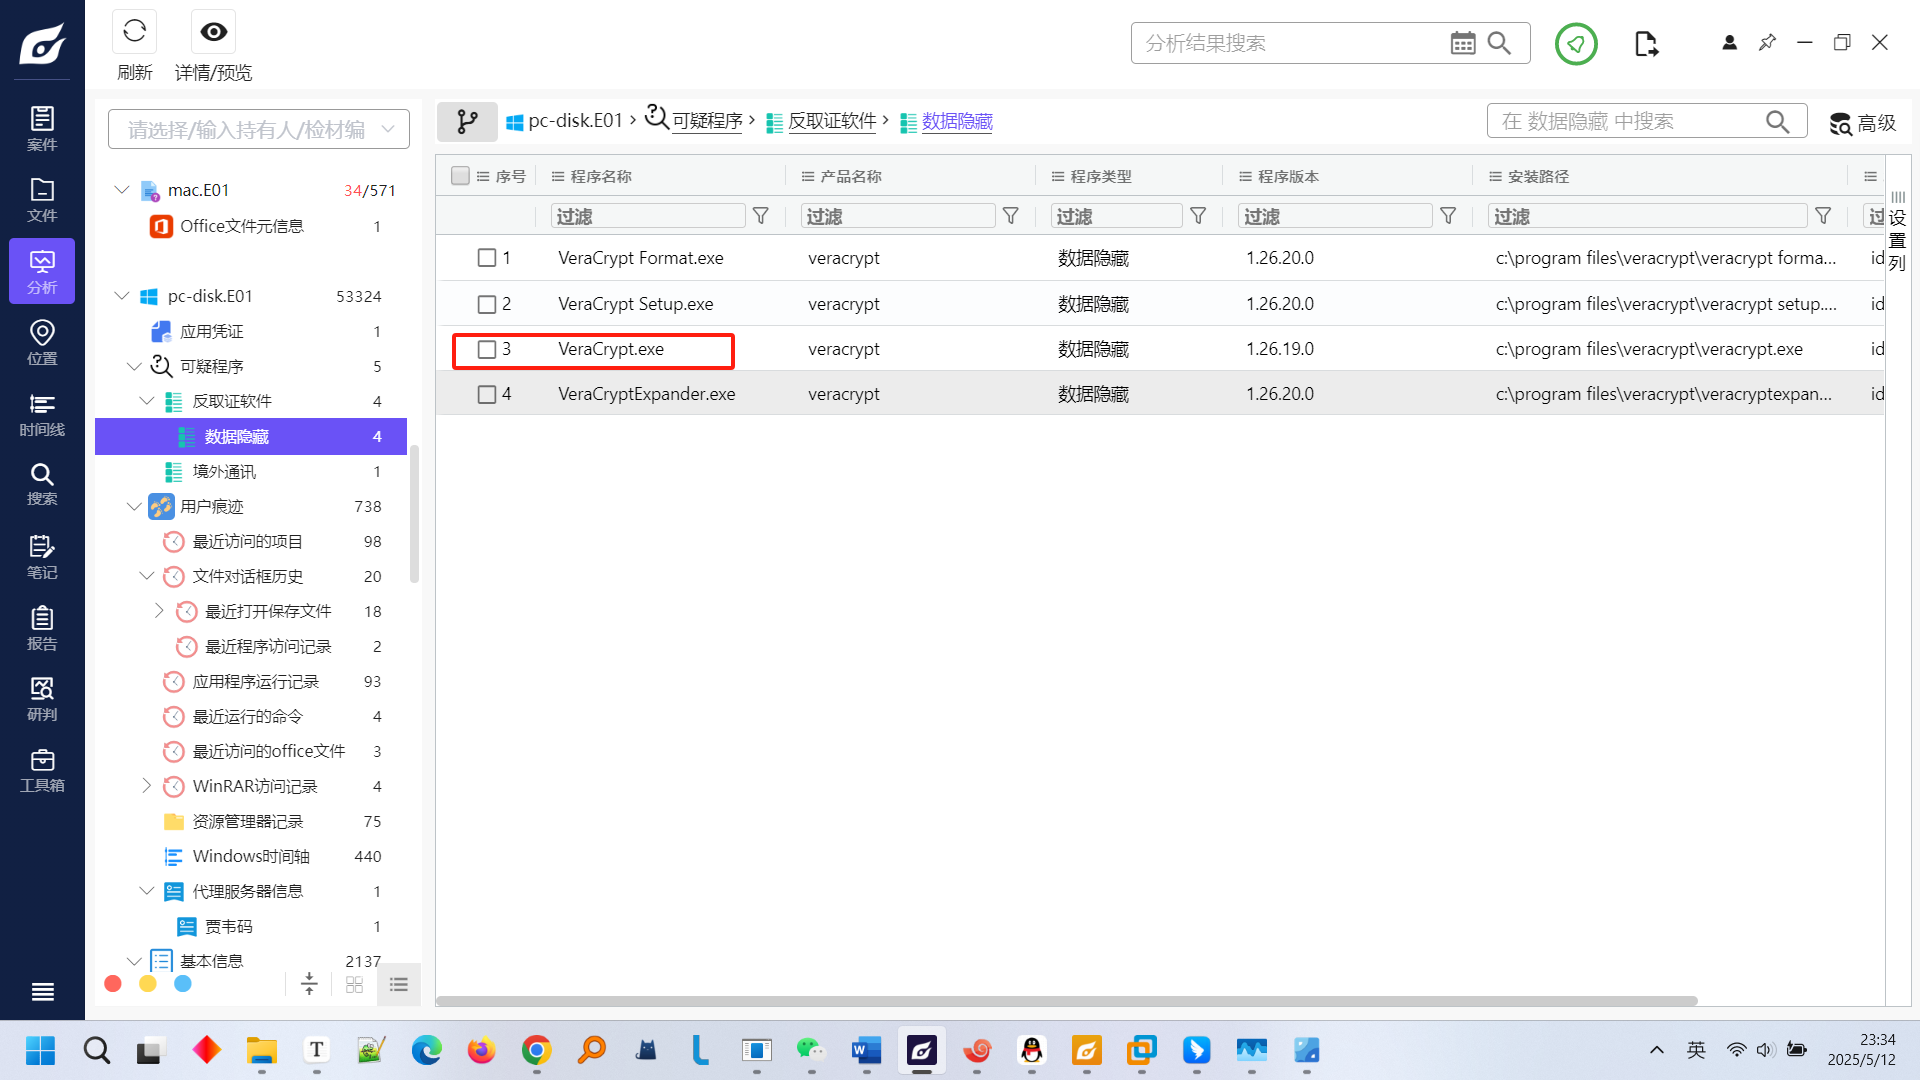This screenshot has width=1920, height=1080.
Task: Toggle the select-all checkbox in table header
Action: [460, 176]
